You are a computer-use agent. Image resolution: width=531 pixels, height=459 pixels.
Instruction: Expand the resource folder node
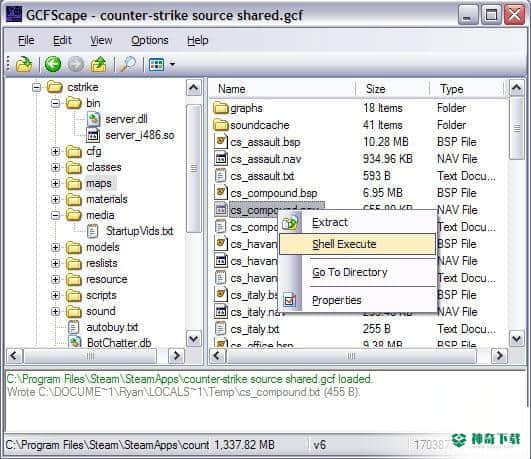[56, 279]
